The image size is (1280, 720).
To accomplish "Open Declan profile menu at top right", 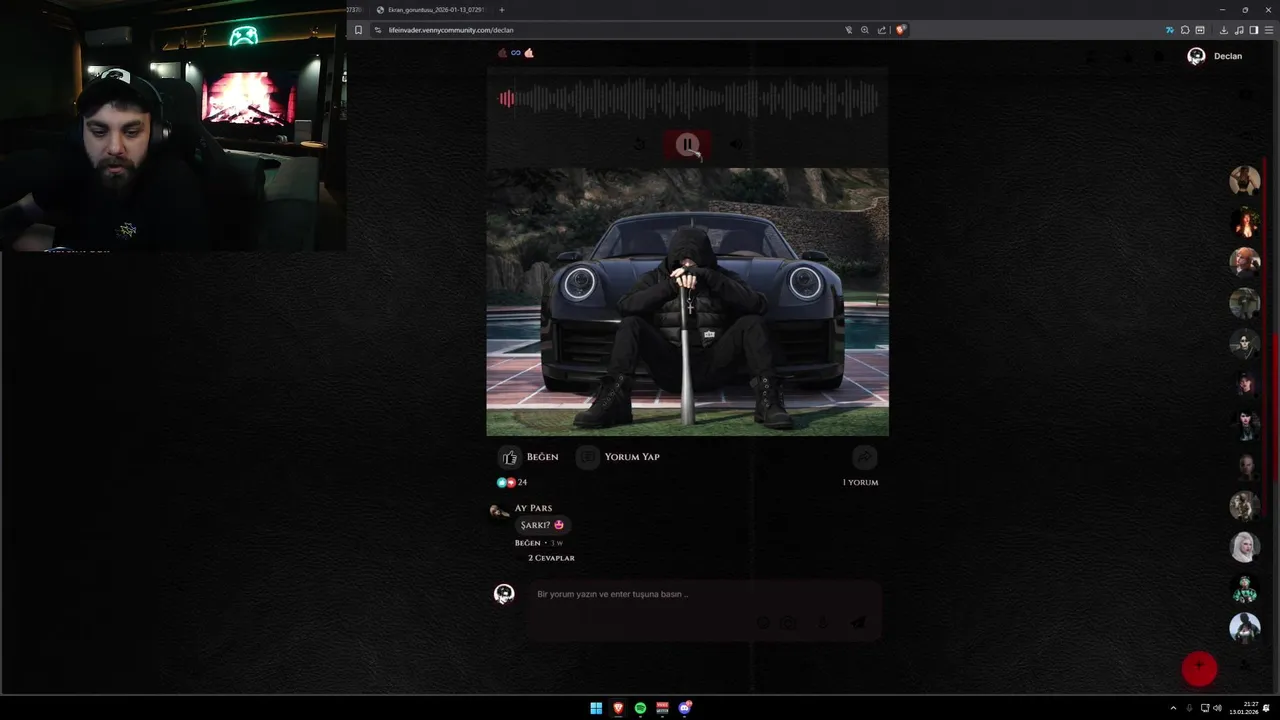I will tap(1215, 56).
